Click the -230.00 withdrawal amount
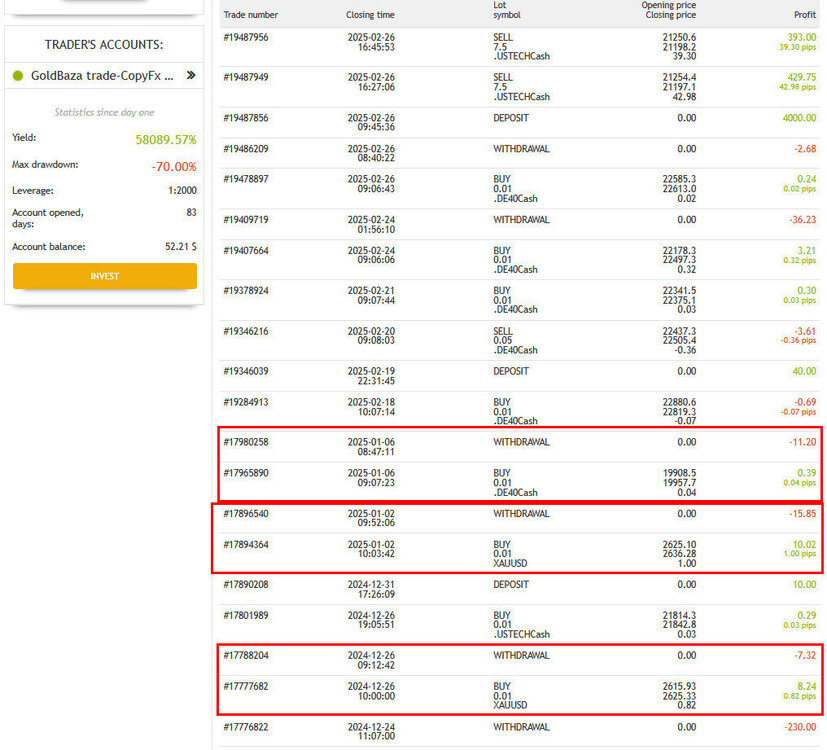The height and width of the screenshot is (750, 827). click(x=800, y=727)
